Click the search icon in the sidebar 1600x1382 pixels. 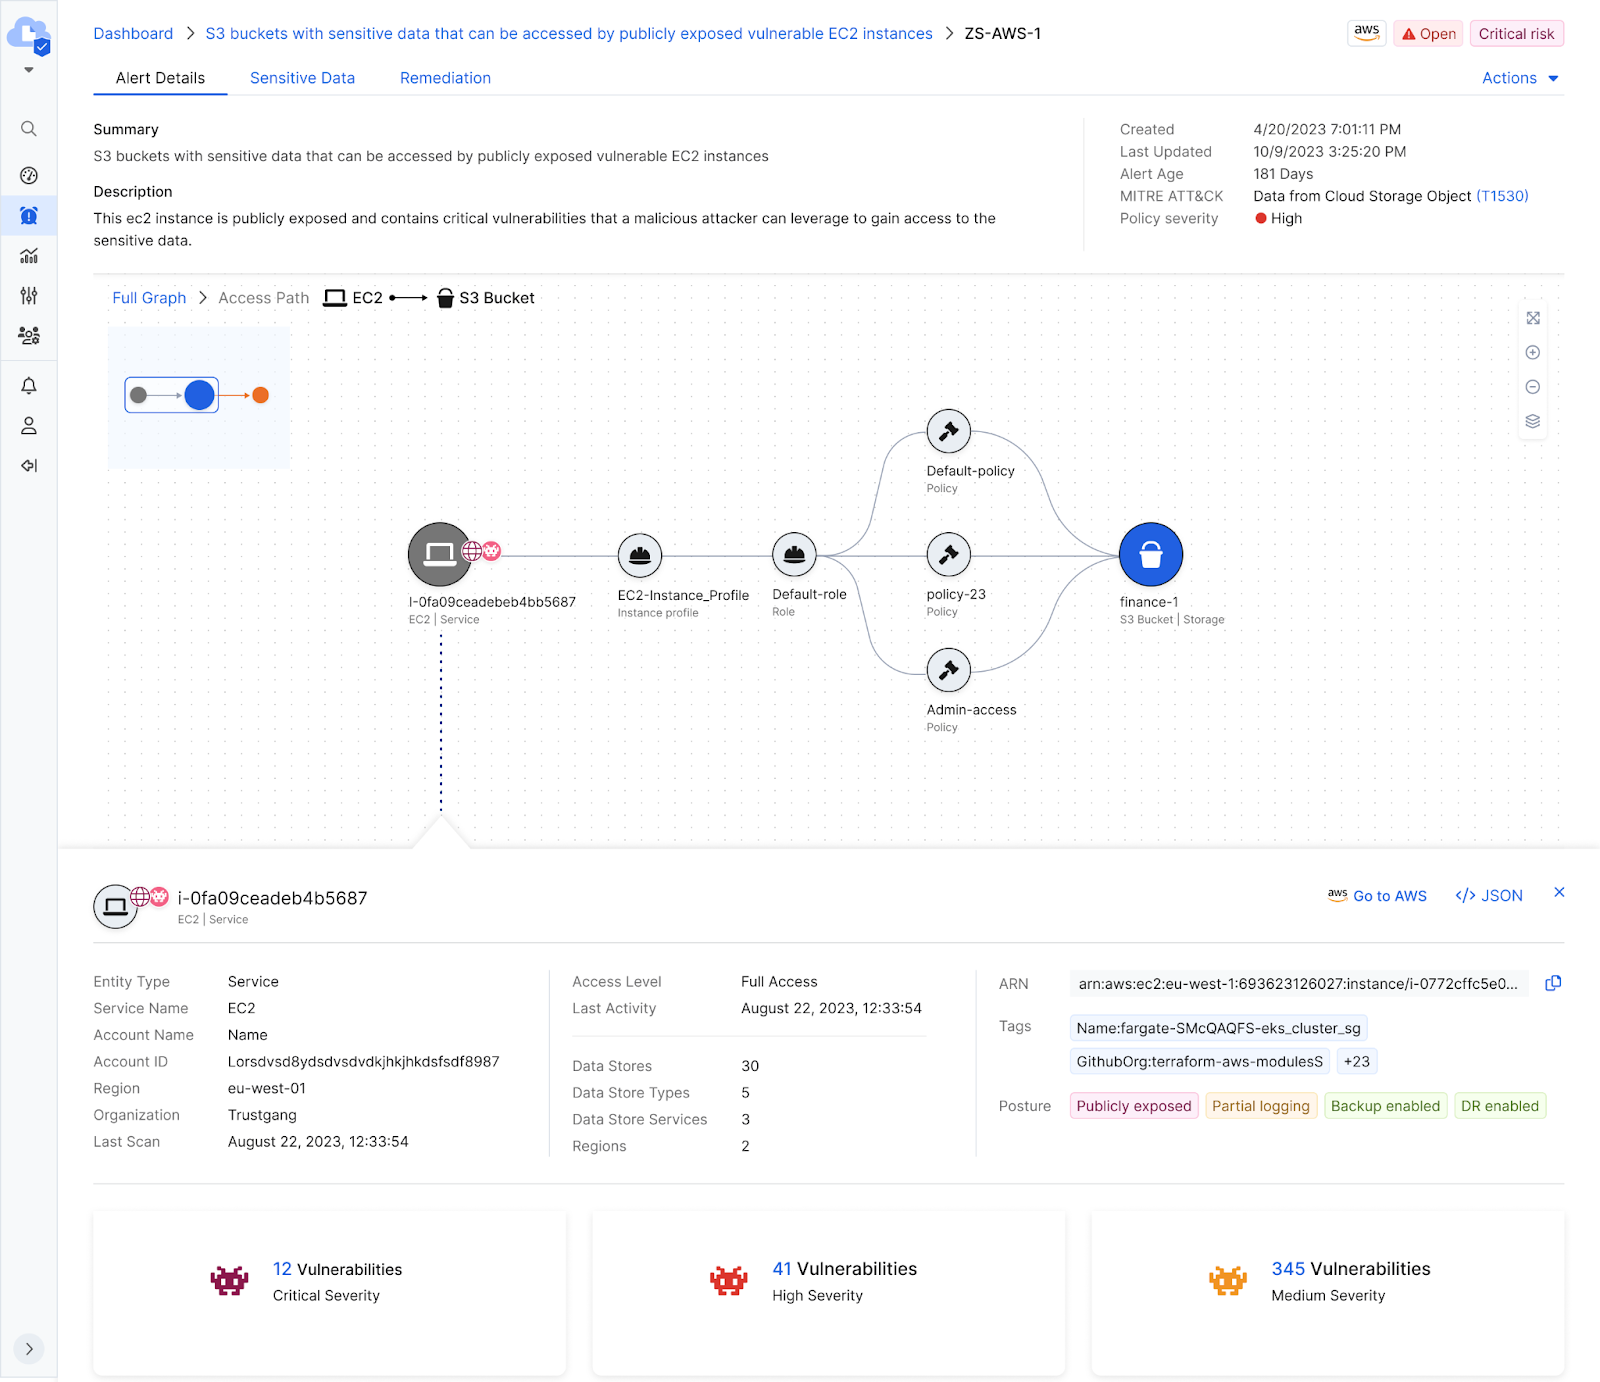[x=29, y=129]
